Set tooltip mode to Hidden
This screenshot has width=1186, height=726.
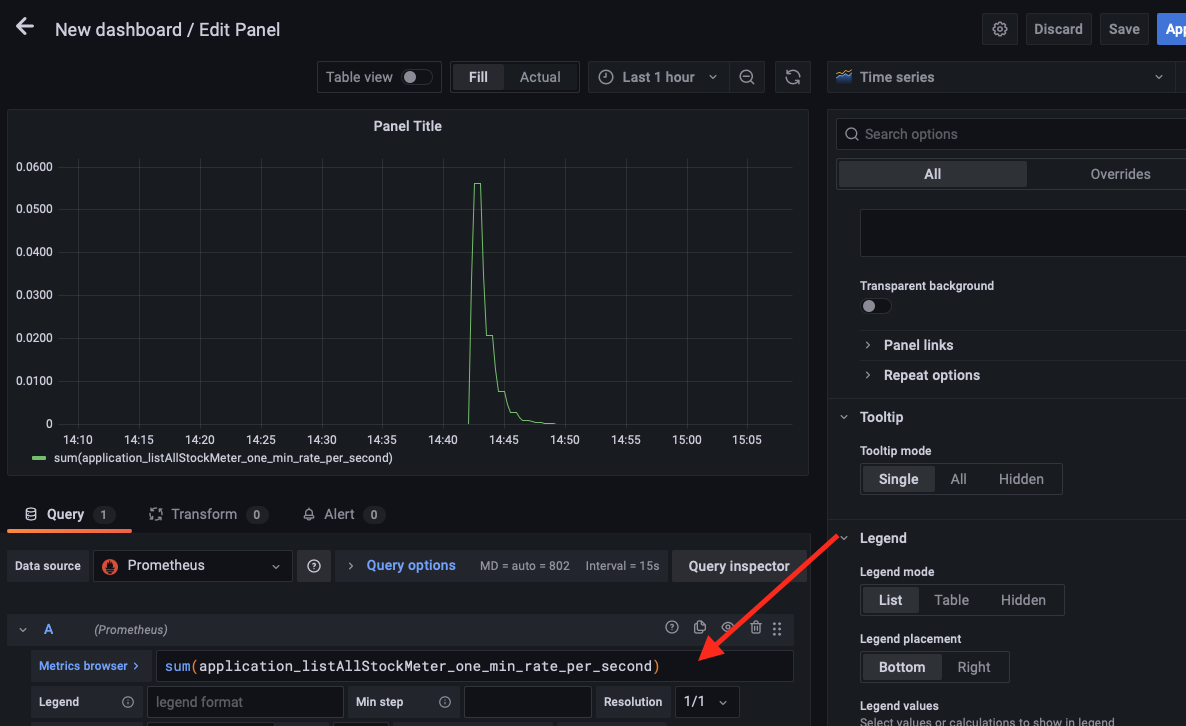[x=1021, y=479]
